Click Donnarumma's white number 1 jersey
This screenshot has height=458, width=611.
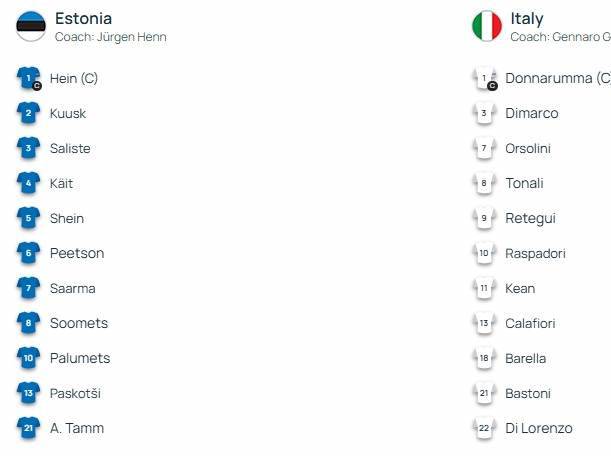(484, 78)
